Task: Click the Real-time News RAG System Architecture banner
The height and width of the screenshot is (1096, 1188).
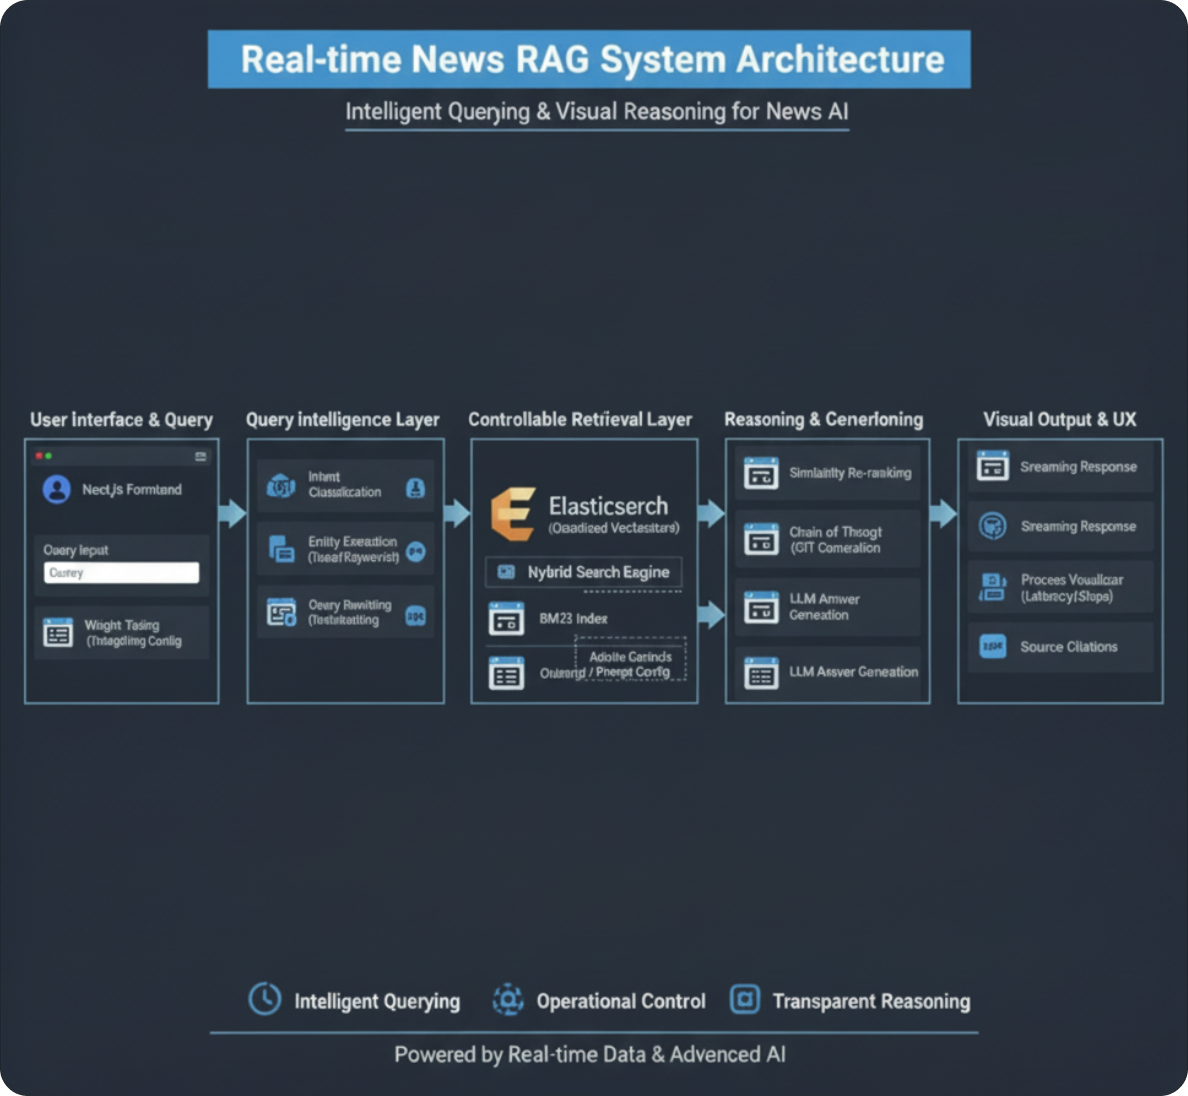Action: (x=589, y=59)
